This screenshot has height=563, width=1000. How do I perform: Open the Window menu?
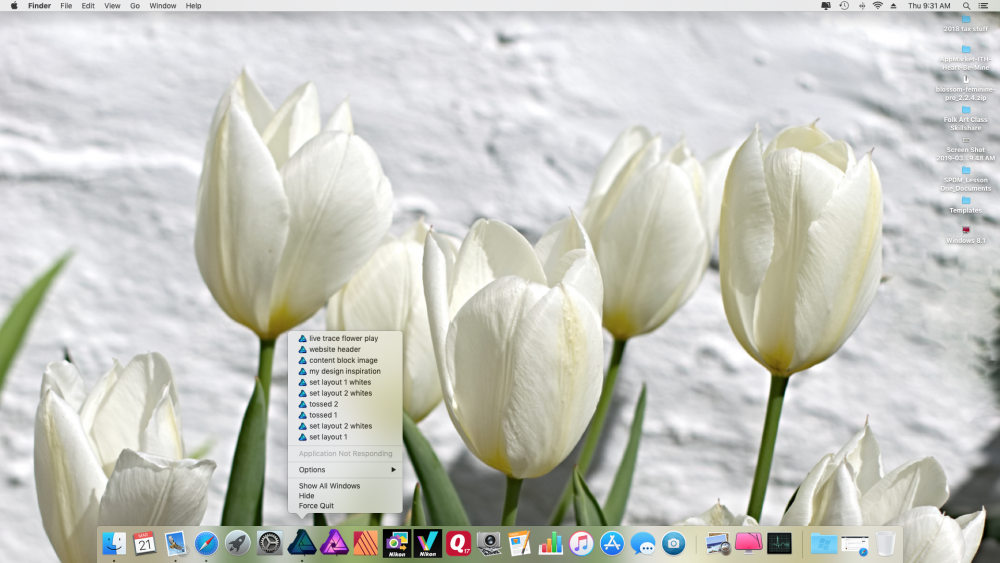point(163,6)
